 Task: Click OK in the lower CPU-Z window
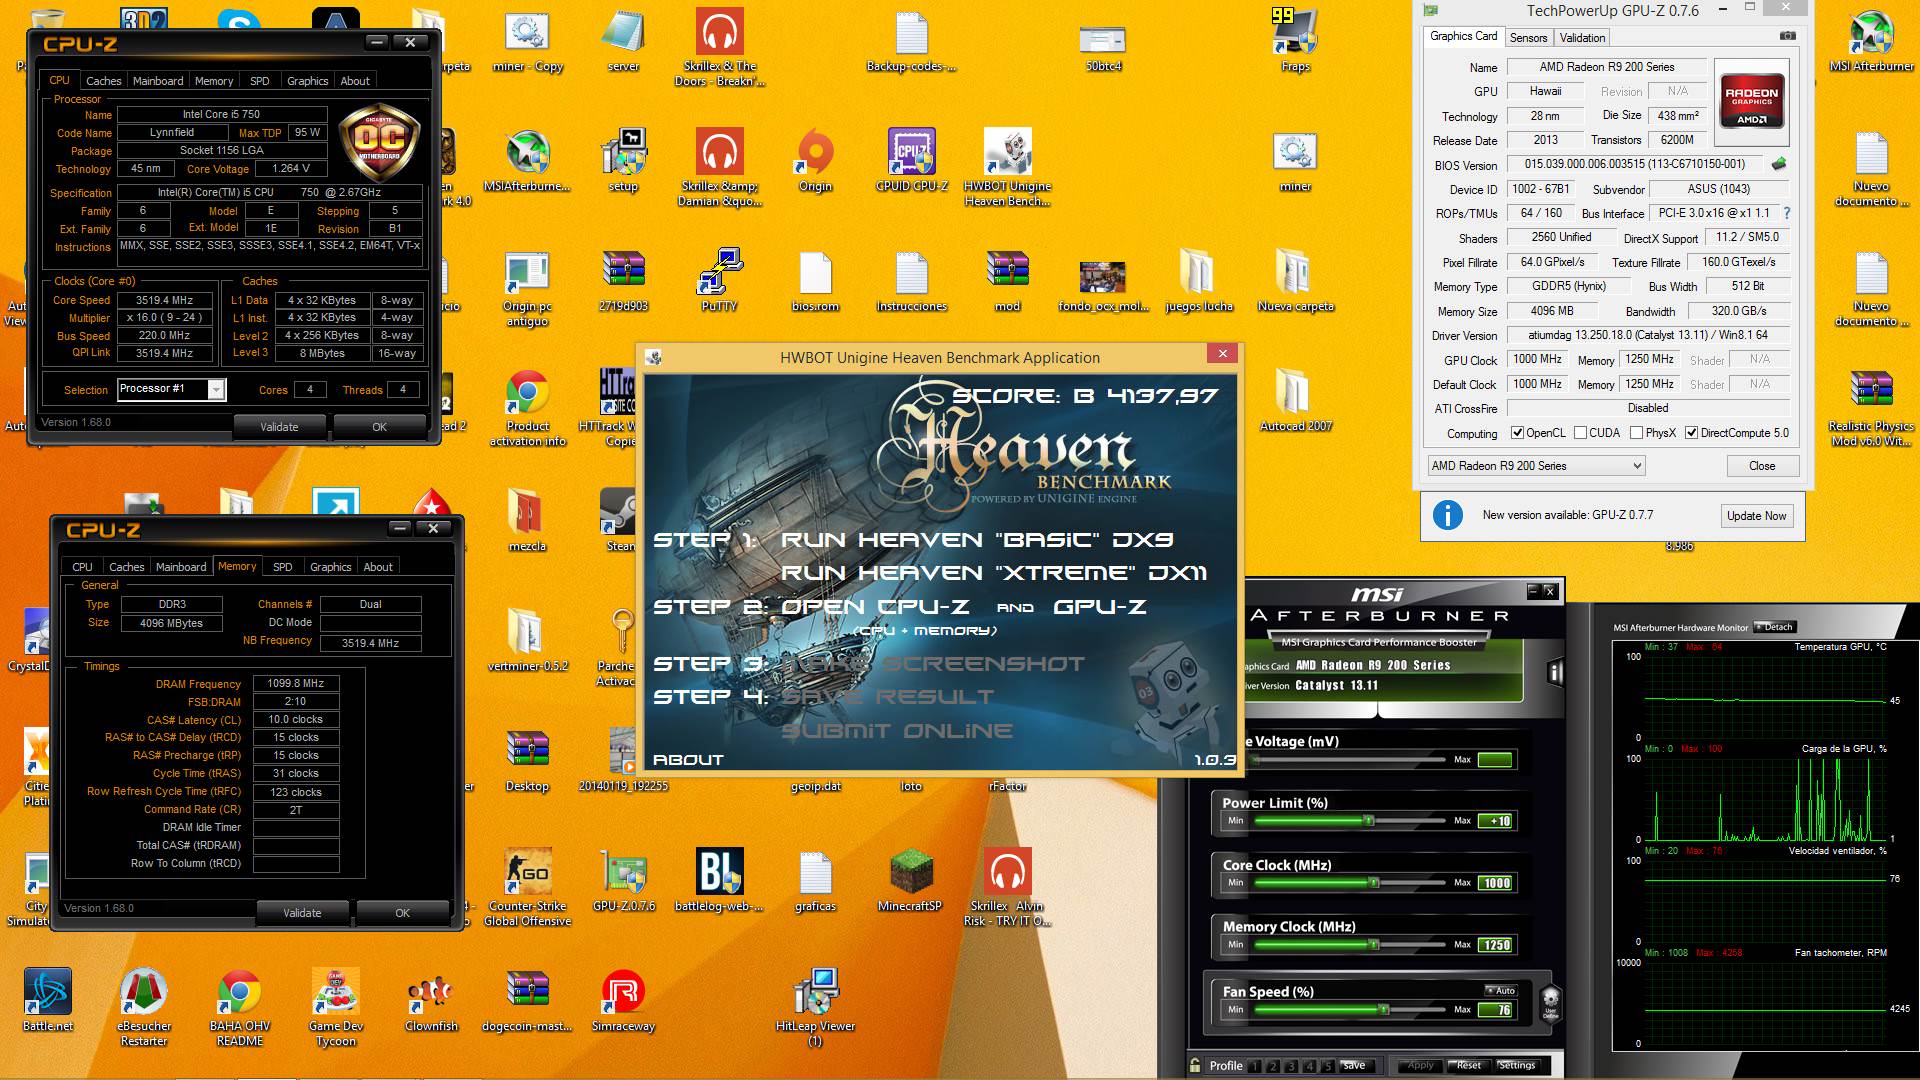(x=402, y=913)
